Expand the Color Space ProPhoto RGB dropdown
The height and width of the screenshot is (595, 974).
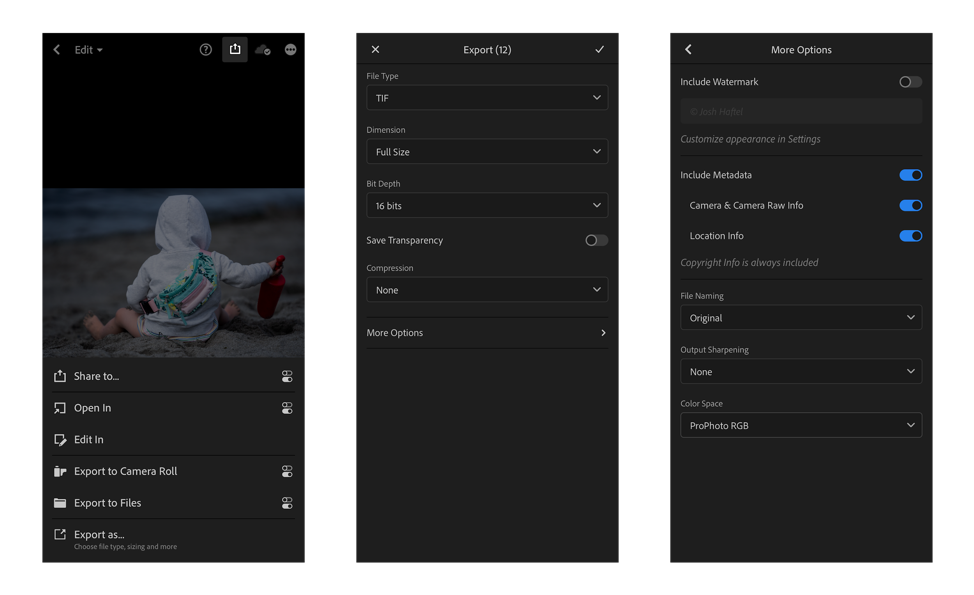tap(801, 426)
